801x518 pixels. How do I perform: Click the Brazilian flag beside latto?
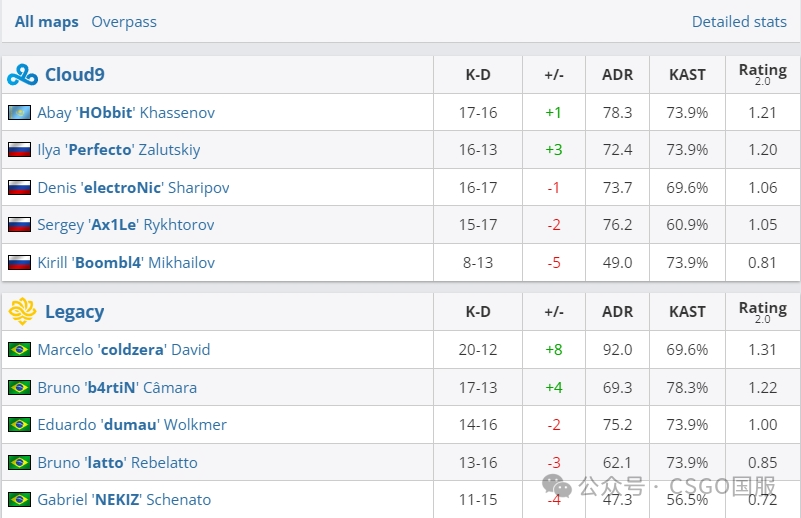coord(19,463)
